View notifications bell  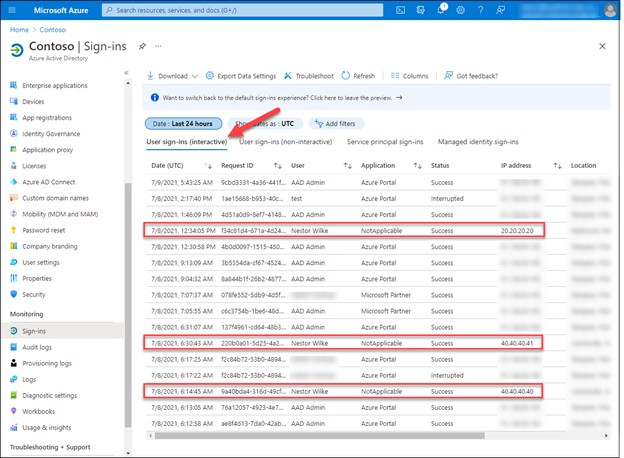coord(441,10)
